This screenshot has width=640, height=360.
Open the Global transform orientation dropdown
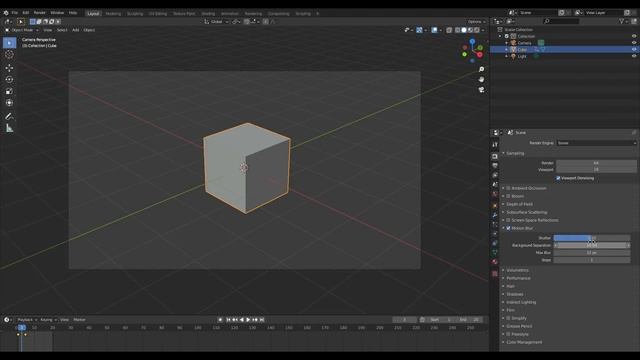pyautogui.click(x=216, y=22)
